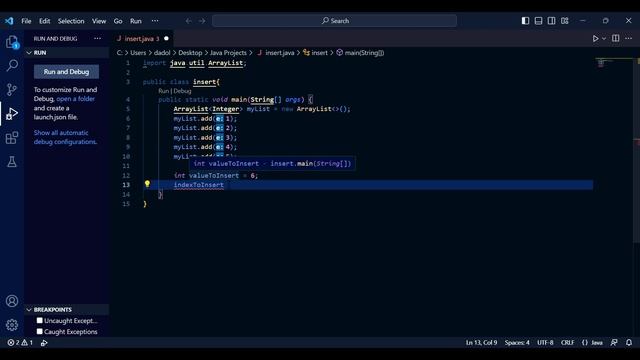Click indexToInsert text on line 13

199,185
